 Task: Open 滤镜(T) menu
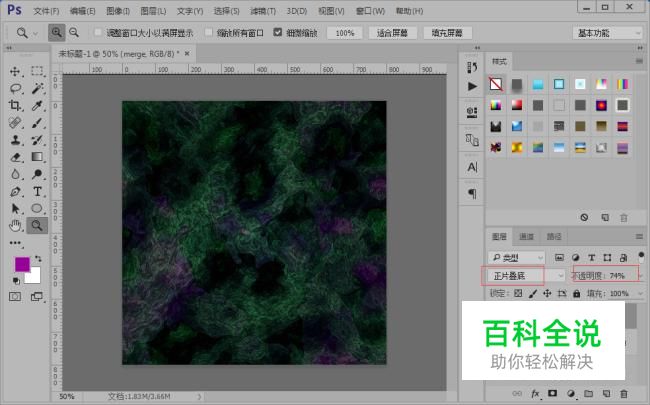(x=263, y=11)
